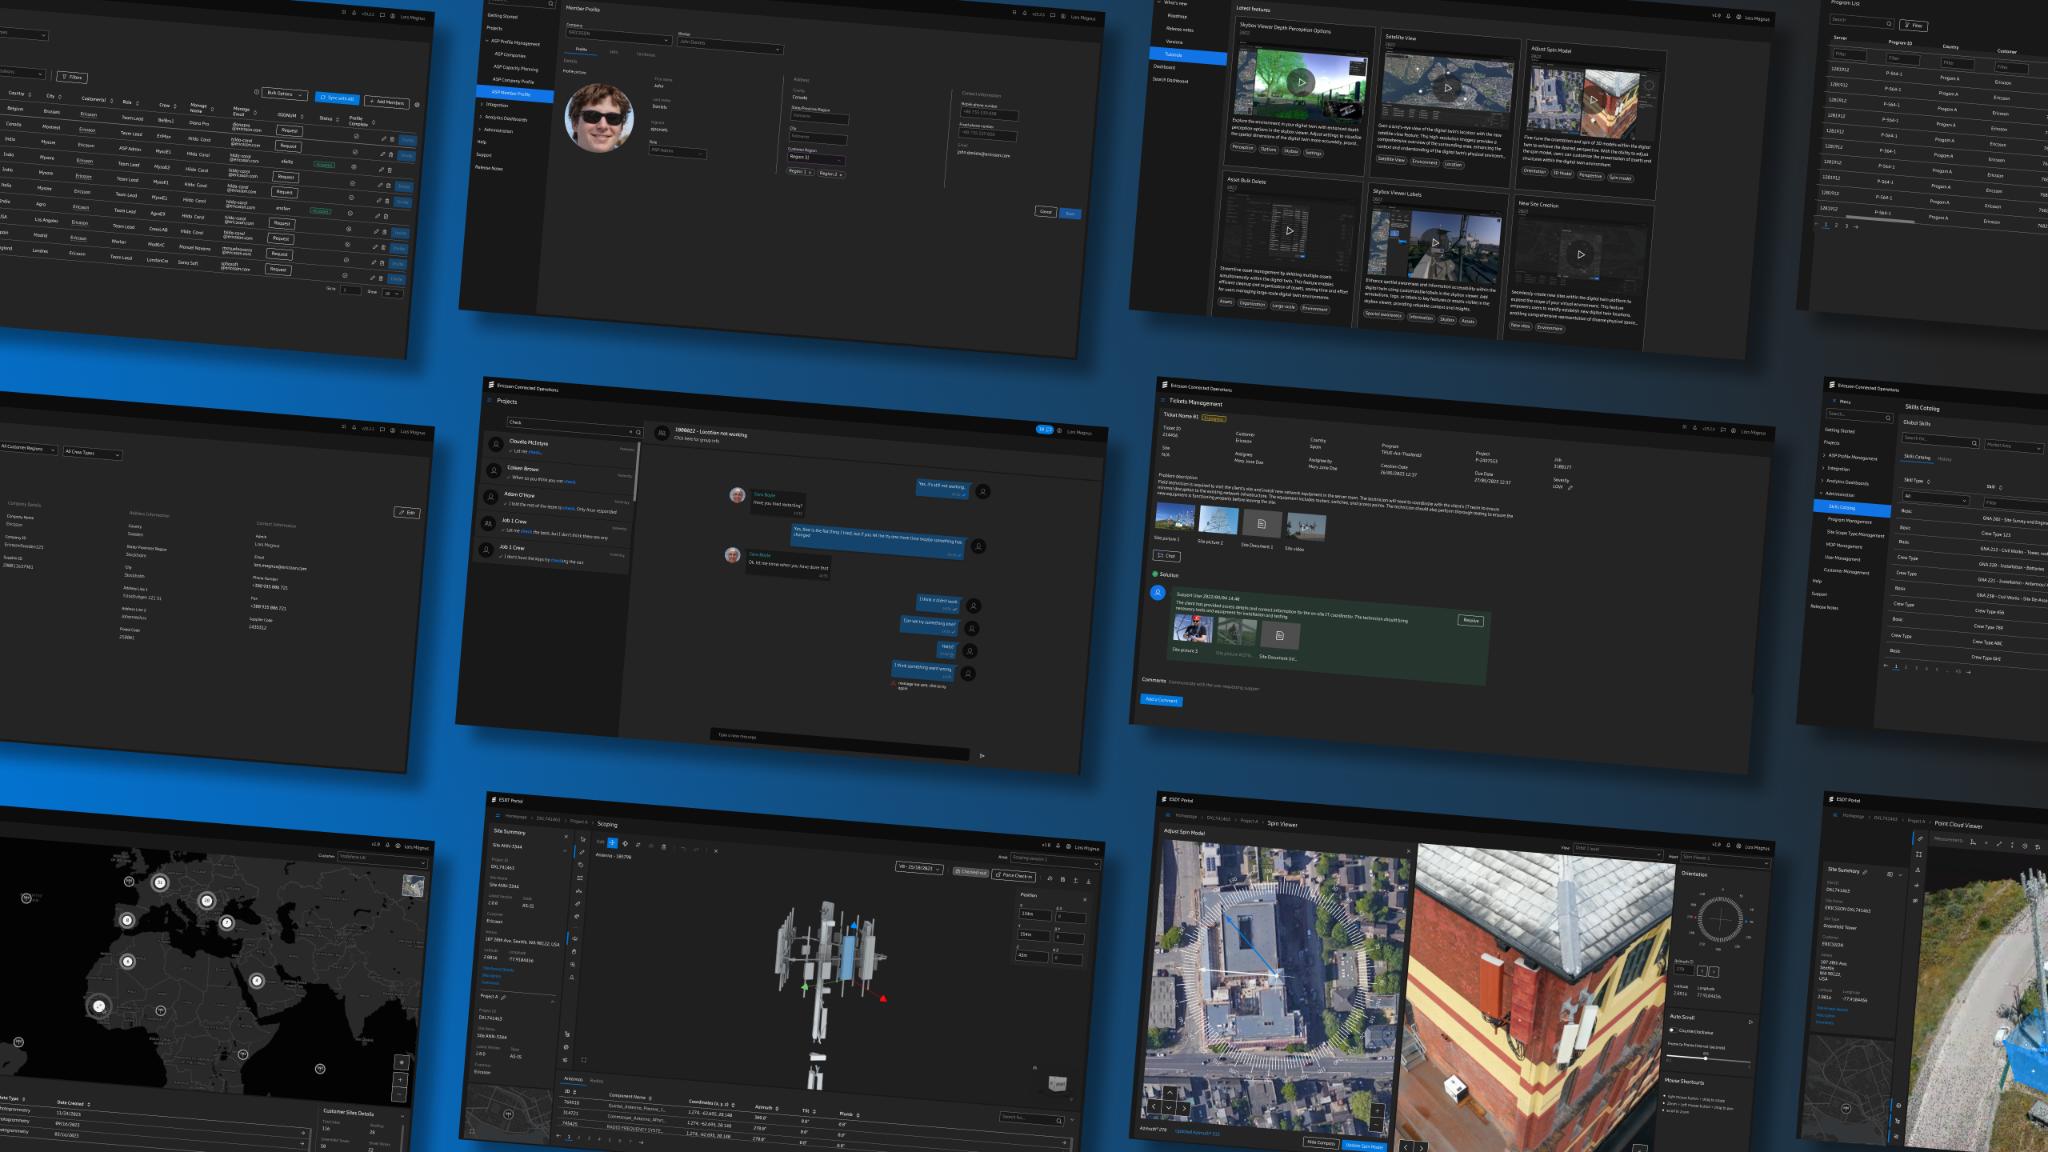Image resolution: width=2048 pixels, height=1152 pixels.
Task: Click Cancel in Member Profile
Action: (1045, 212)
